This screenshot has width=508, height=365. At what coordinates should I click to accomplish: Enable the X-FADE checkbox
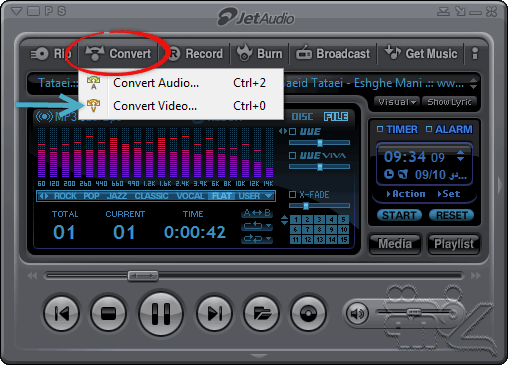point(292,194)
